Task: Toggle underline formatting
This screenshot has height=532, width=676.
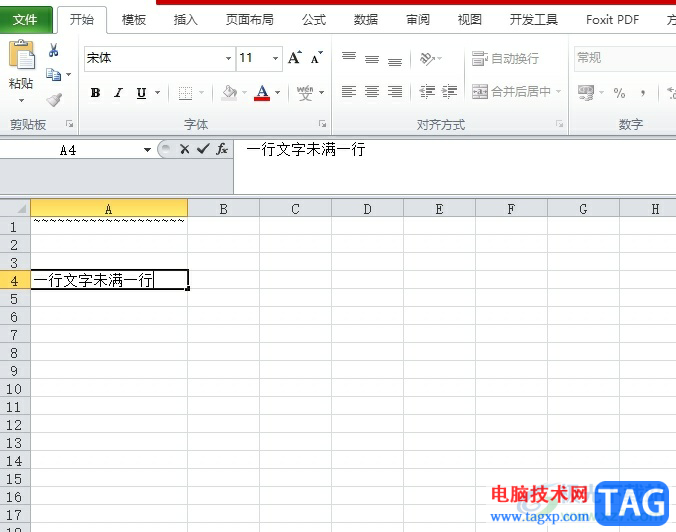Action: point(141,92)
